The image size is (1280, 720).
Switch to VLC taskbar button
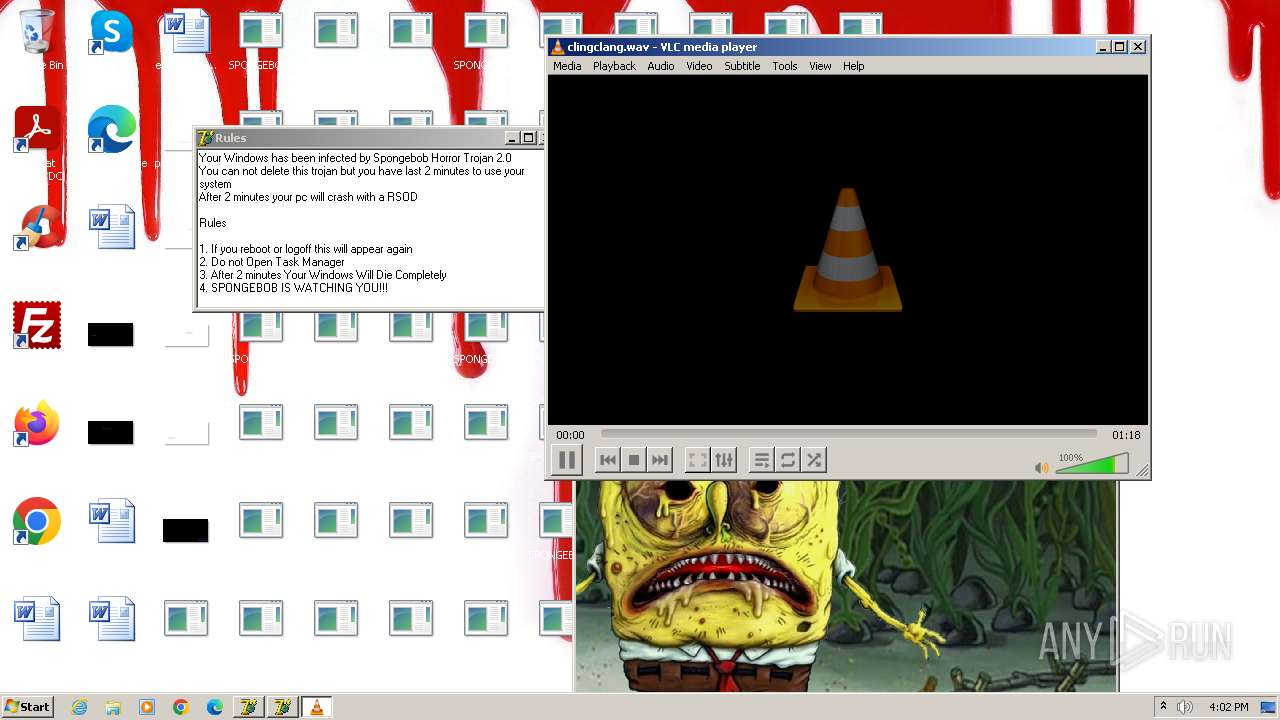(317, 707)
